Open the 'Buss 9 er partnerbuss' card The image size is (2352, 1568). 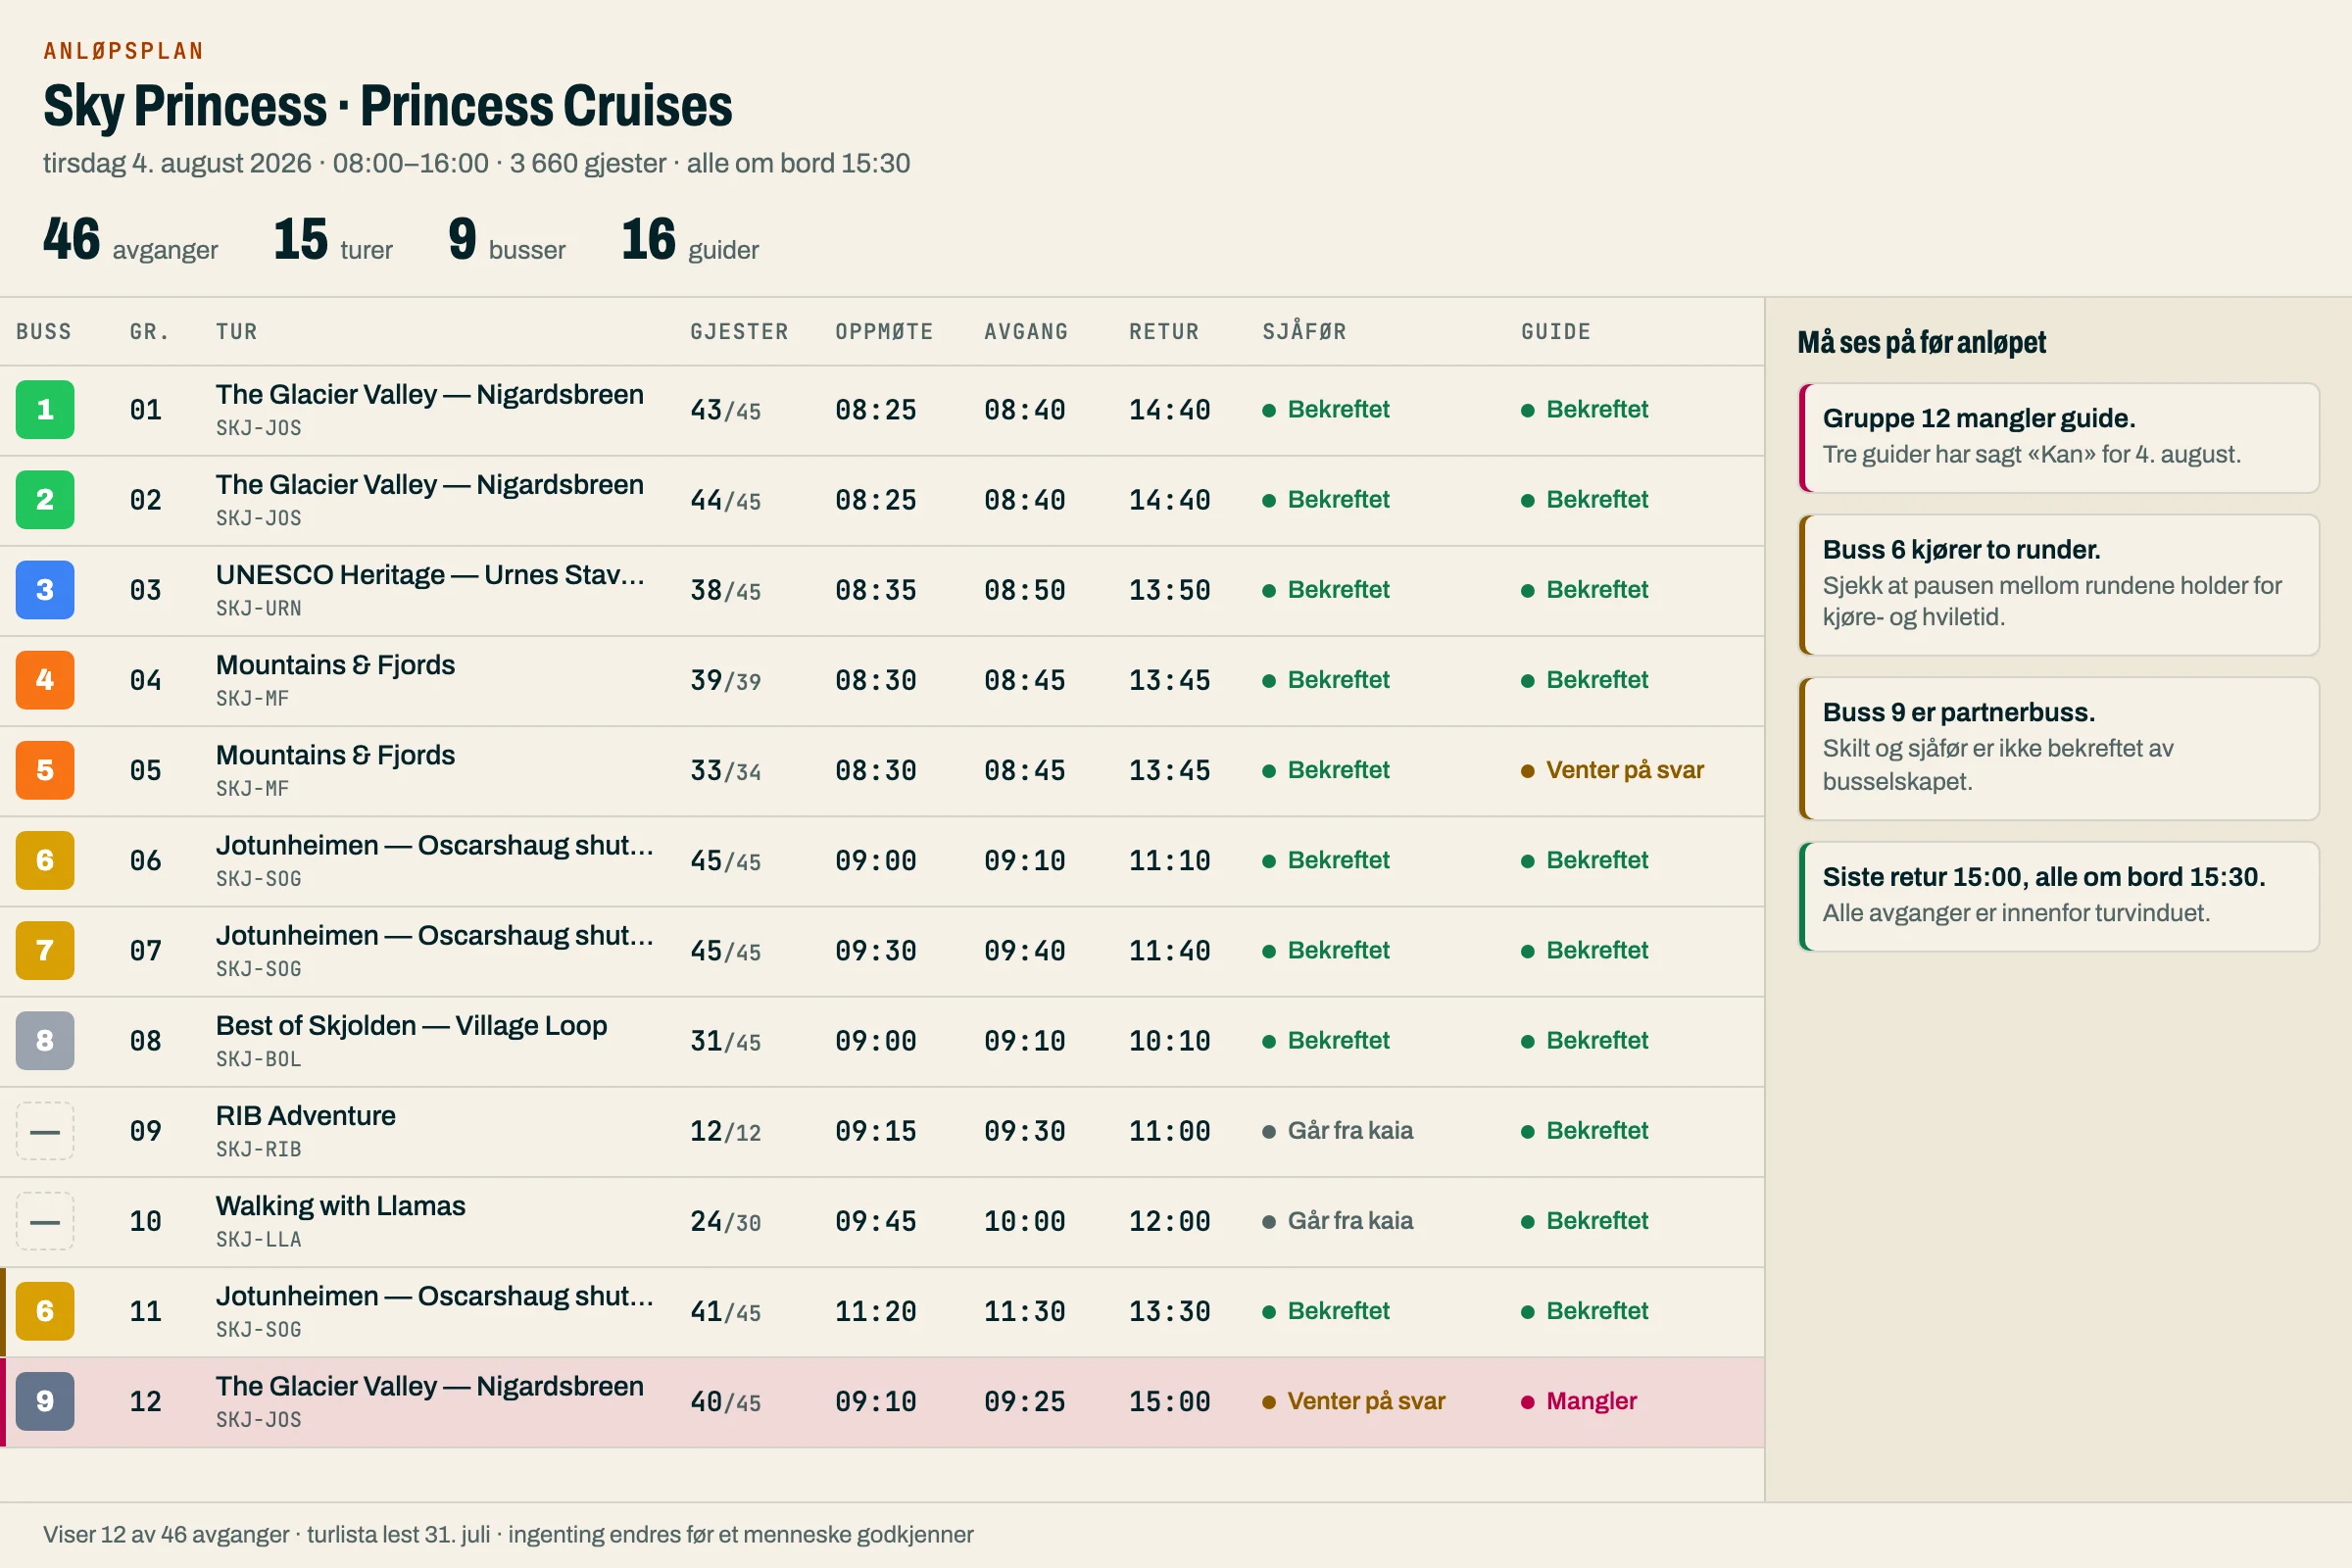click(2058, 749)
